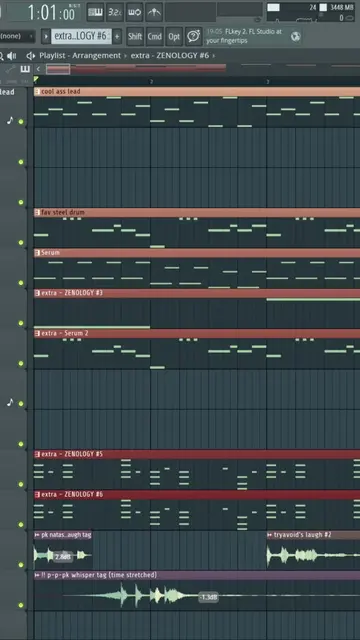Add new pattern with the plus button
Screen dimensions: 360x640
117,36
